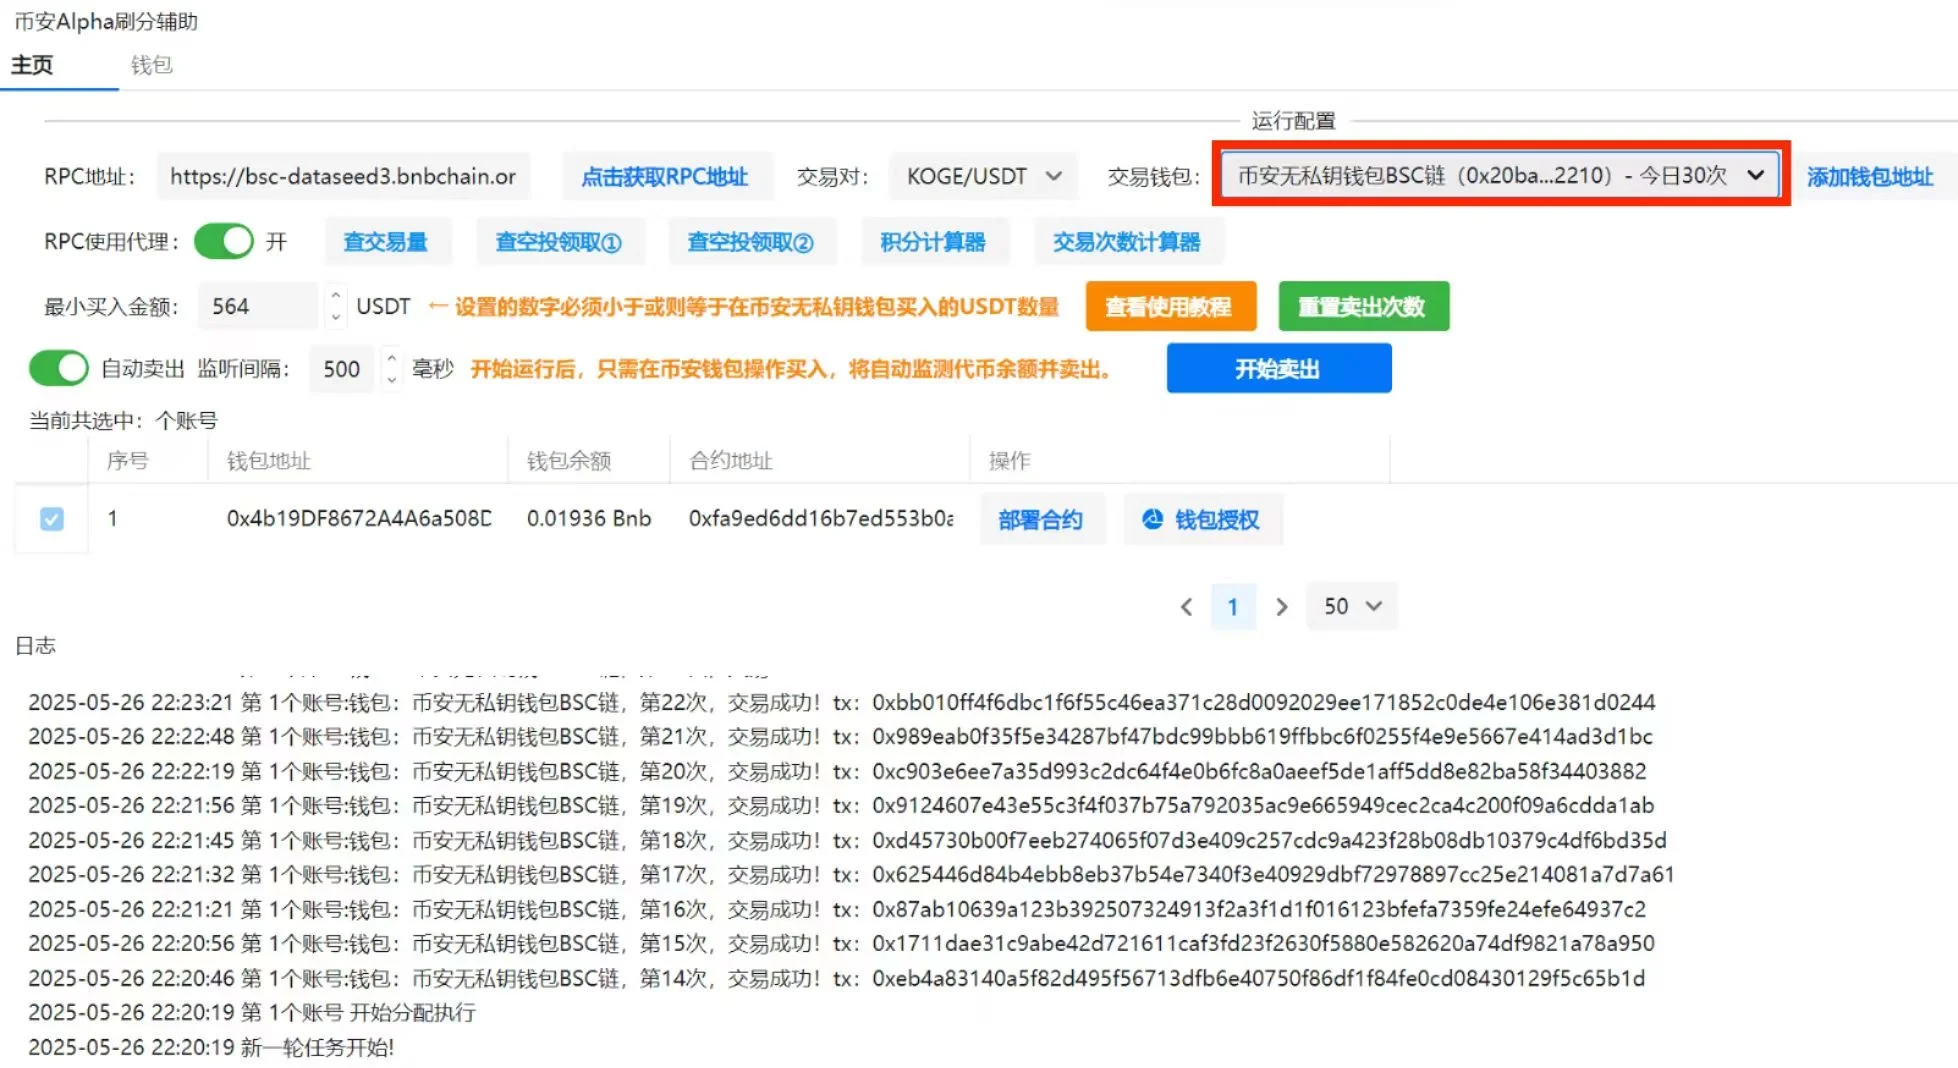Switch to the 钱包 tab

coord(152,64)
